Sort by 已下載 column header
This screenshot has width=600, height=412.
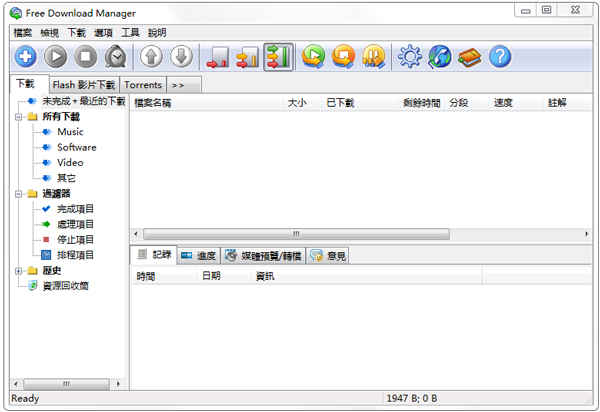tap(360, 103)
